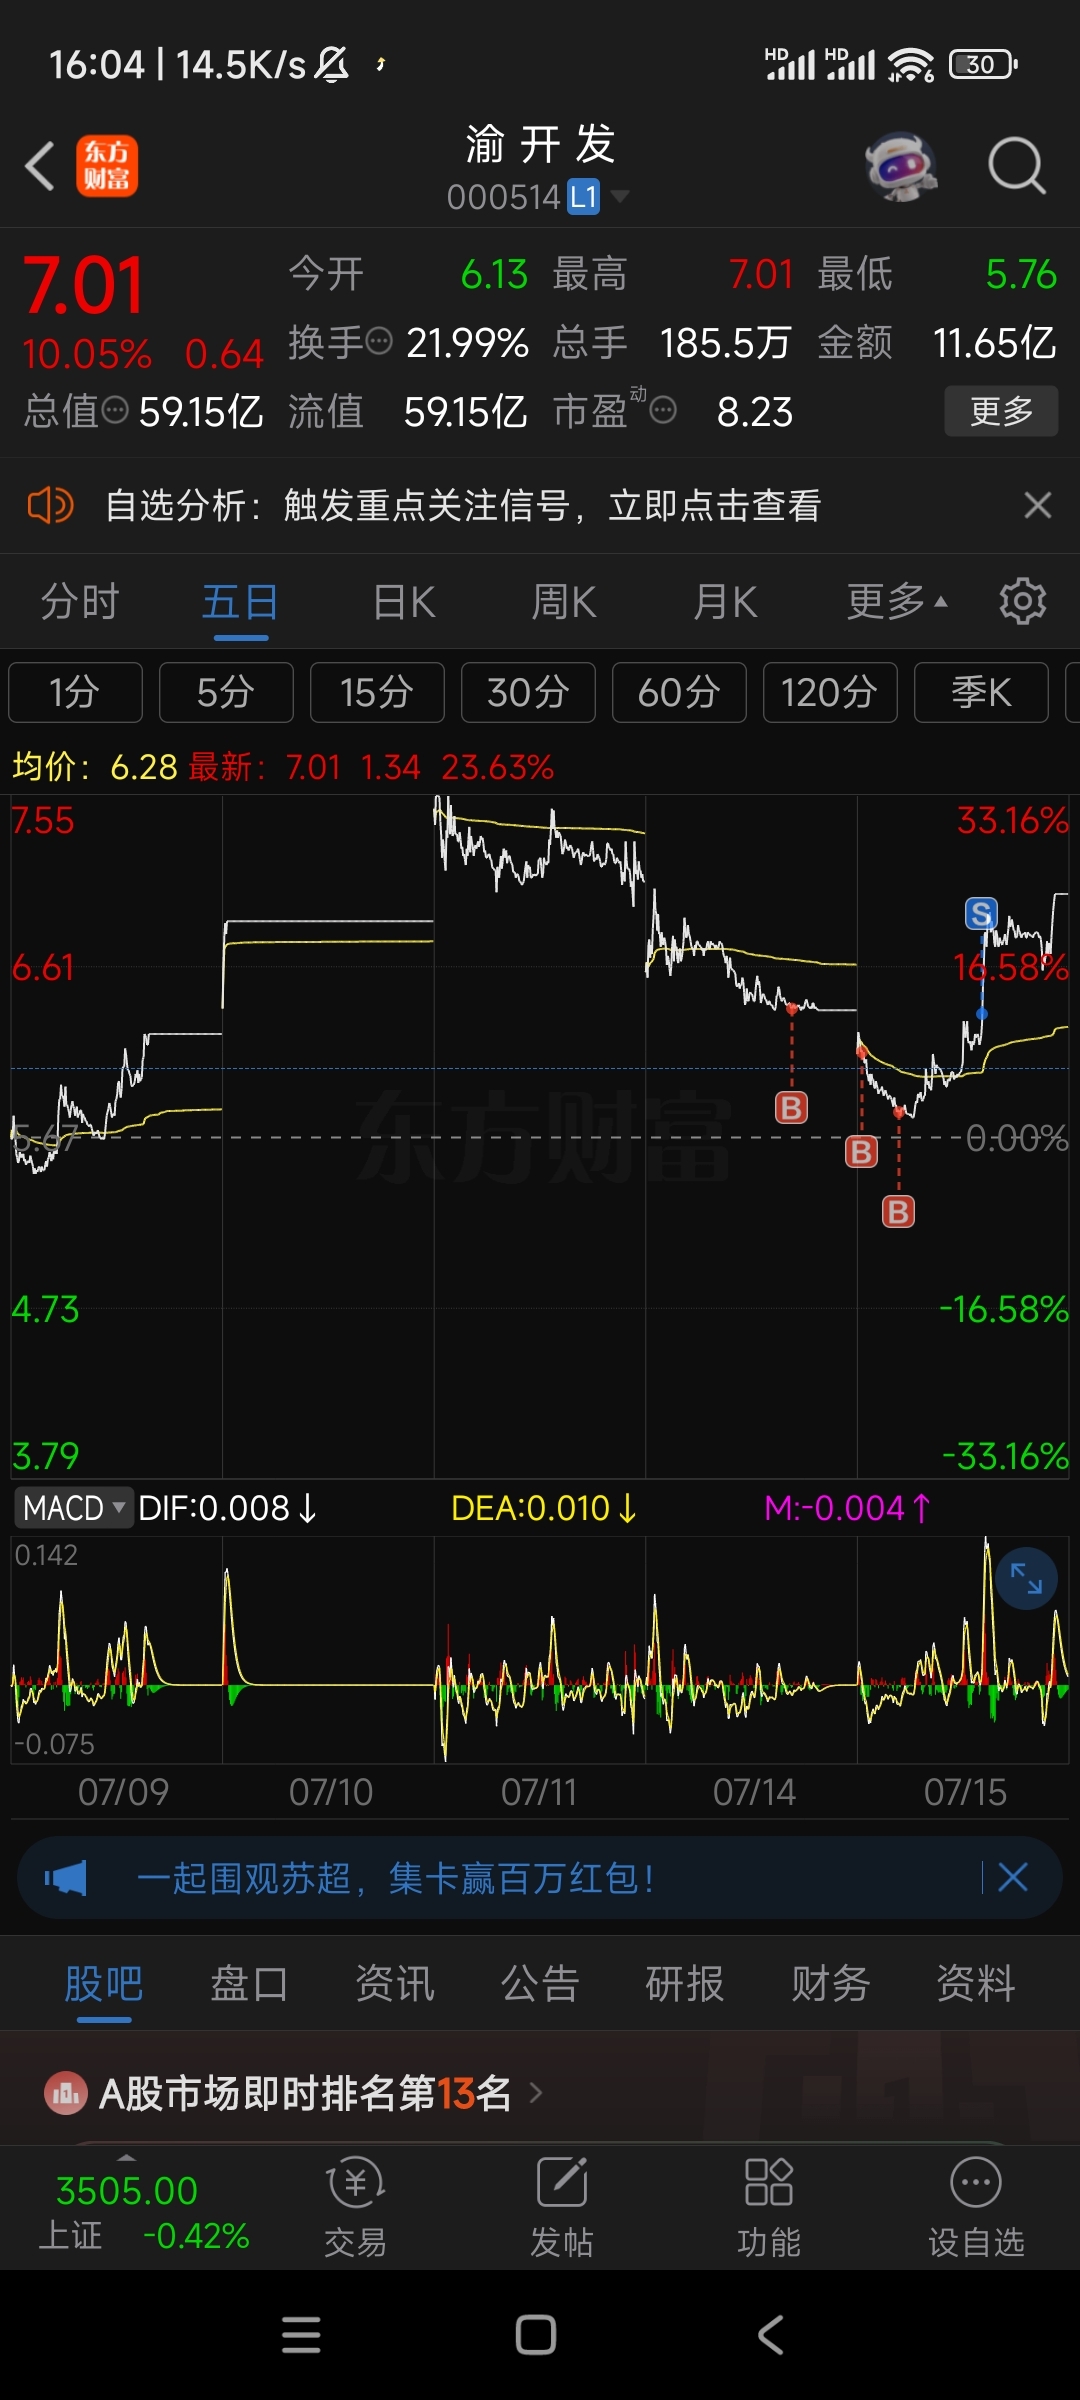The image size is (1080, 2400).
Task: Open the 一起围观苏超 red packet promo
Action: [x=396, y=1878]
